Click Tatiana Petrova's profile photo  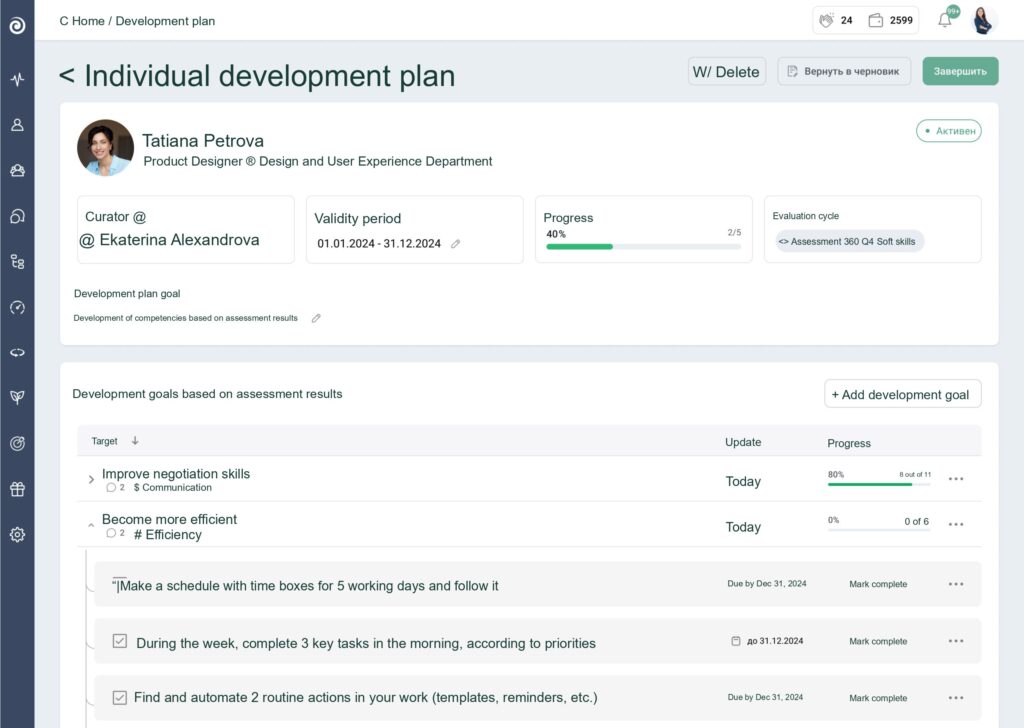105,148
